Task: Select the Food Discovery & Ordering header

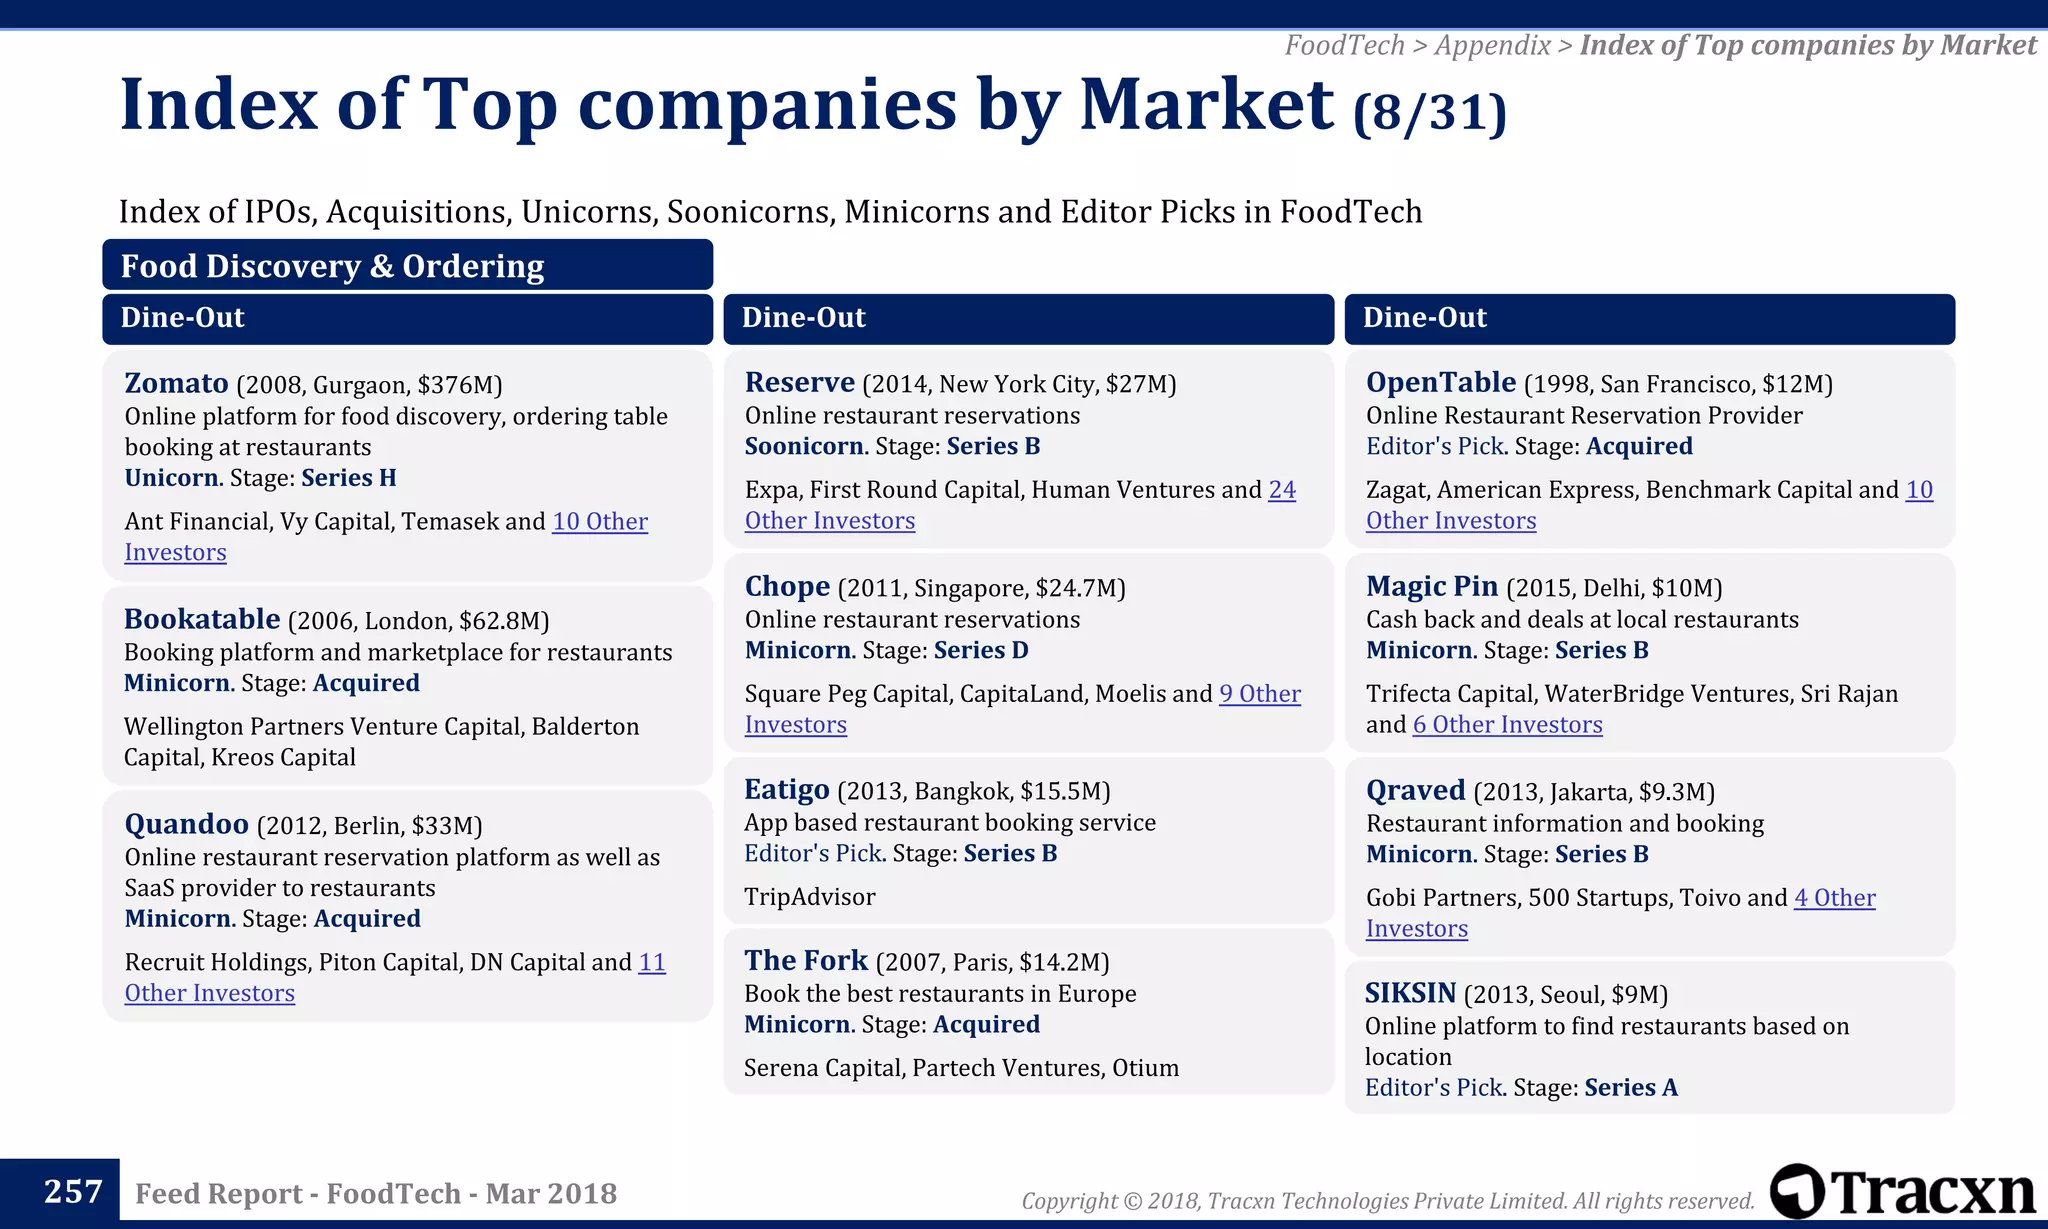Action: pyautogui.click(x=407, y=265)
